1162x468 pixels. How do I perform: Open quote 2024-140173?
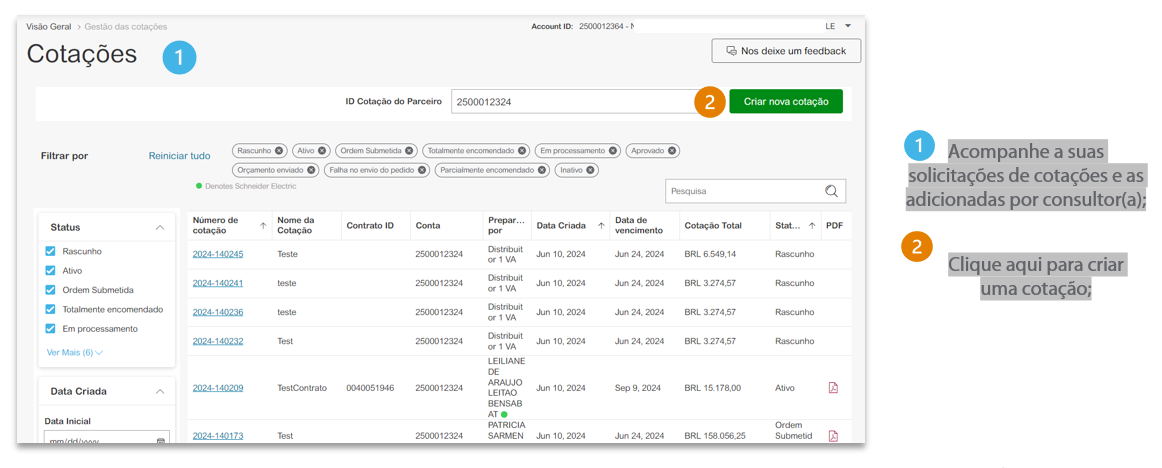tap(218, 436)
